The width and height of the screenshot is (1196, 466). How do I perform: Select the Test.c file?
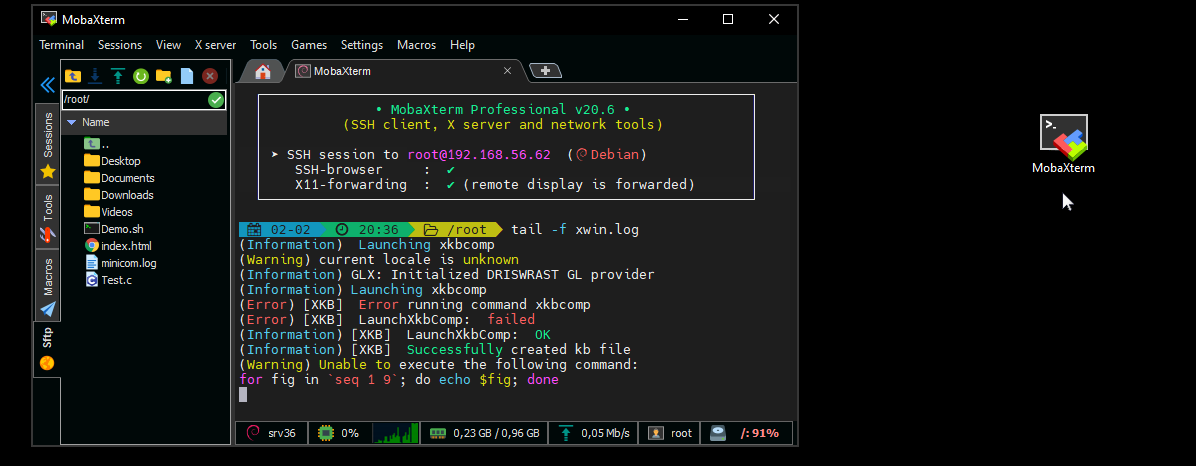pyautogui.click(x=108, y=280)
